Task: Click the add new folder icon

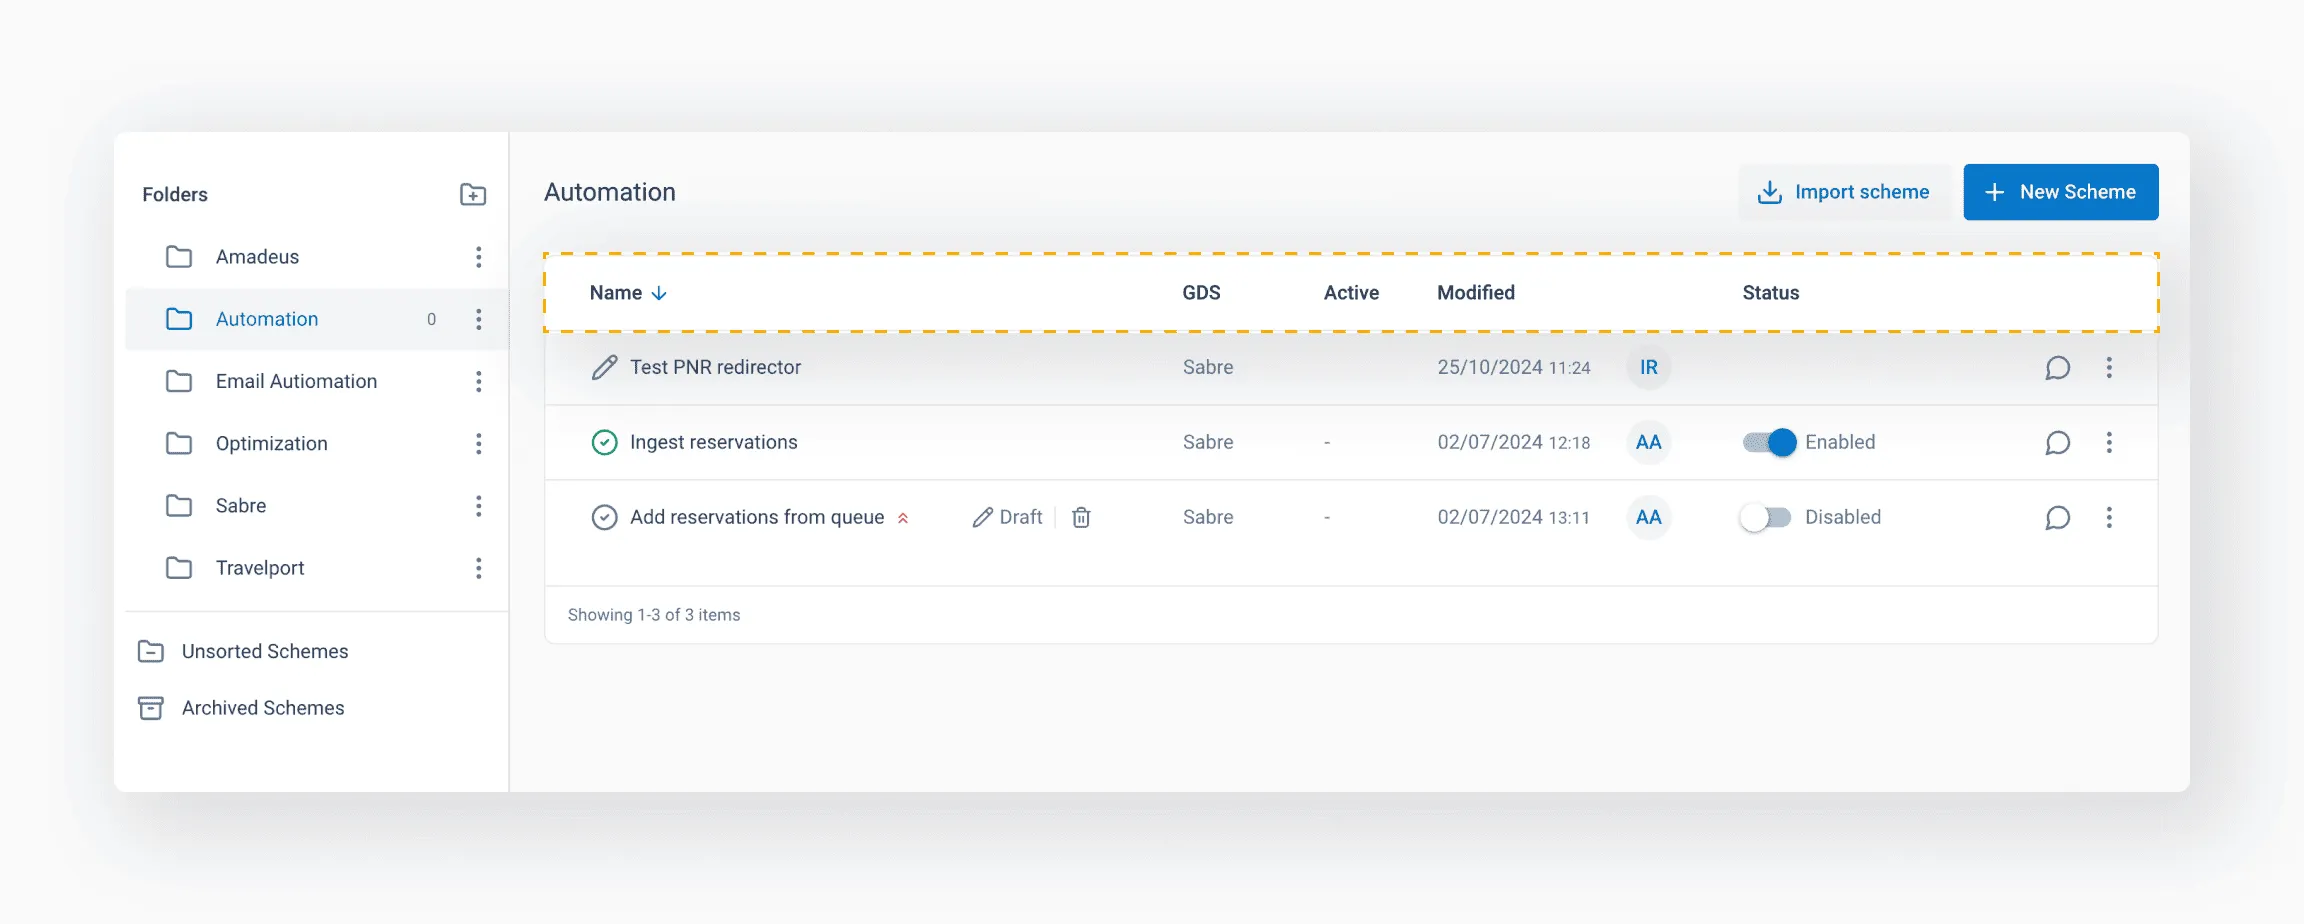Action: [473, 195]
